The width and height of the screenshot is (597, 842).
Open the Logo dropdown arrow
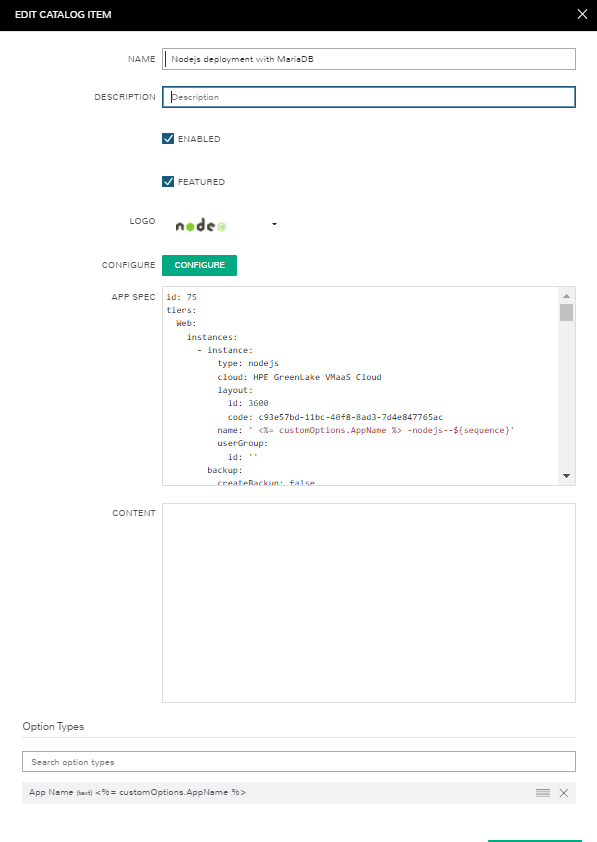pos(274,224)
